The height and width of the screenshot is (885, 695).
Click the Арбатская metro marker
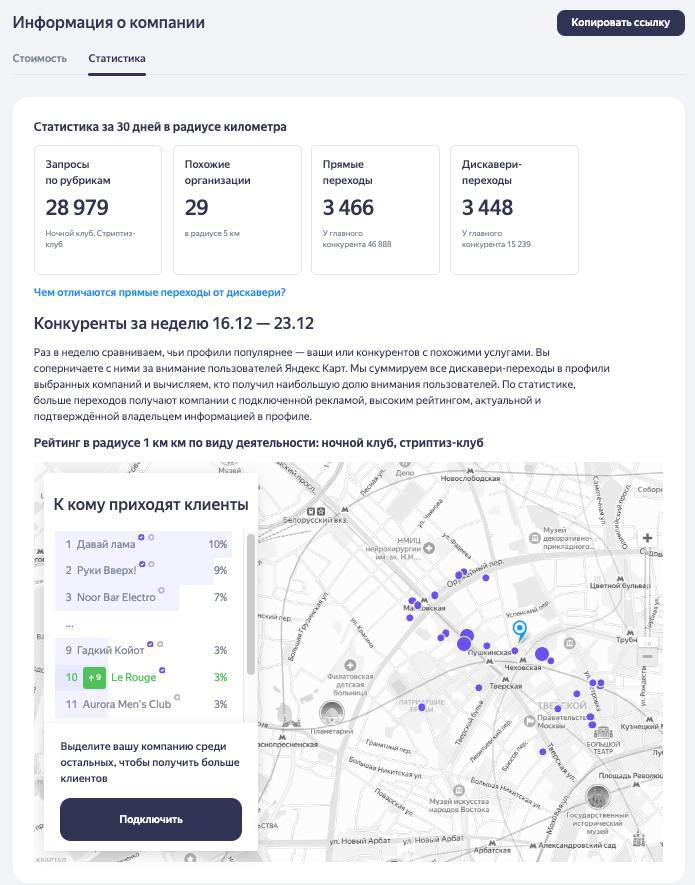tap(492, 843)
